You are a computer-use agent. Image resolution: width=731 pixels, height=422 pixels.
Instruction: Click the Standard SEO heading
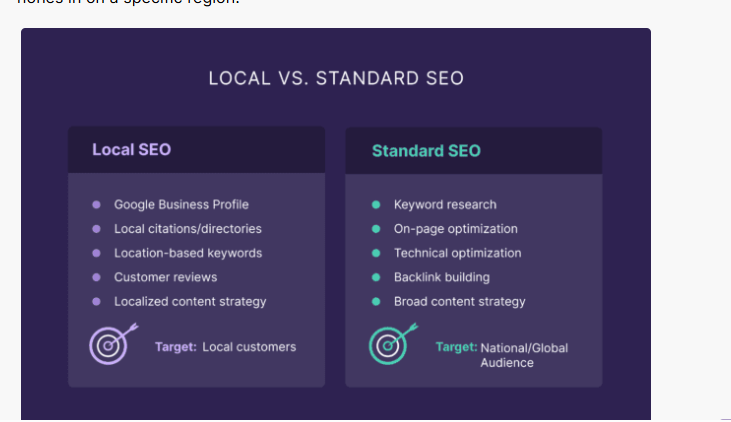[426, 151]
